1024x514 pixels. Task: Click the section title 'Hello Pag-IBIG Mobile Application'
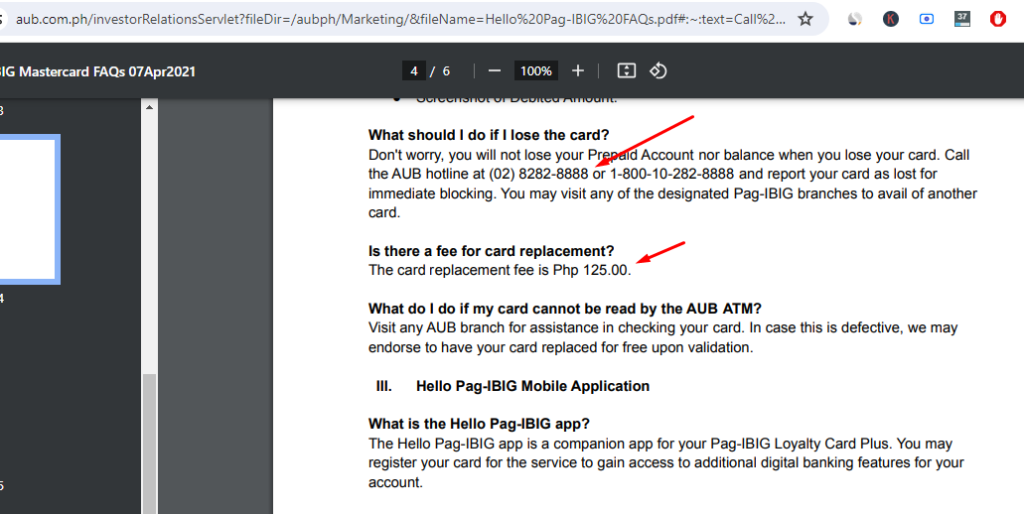coord(533,386)
